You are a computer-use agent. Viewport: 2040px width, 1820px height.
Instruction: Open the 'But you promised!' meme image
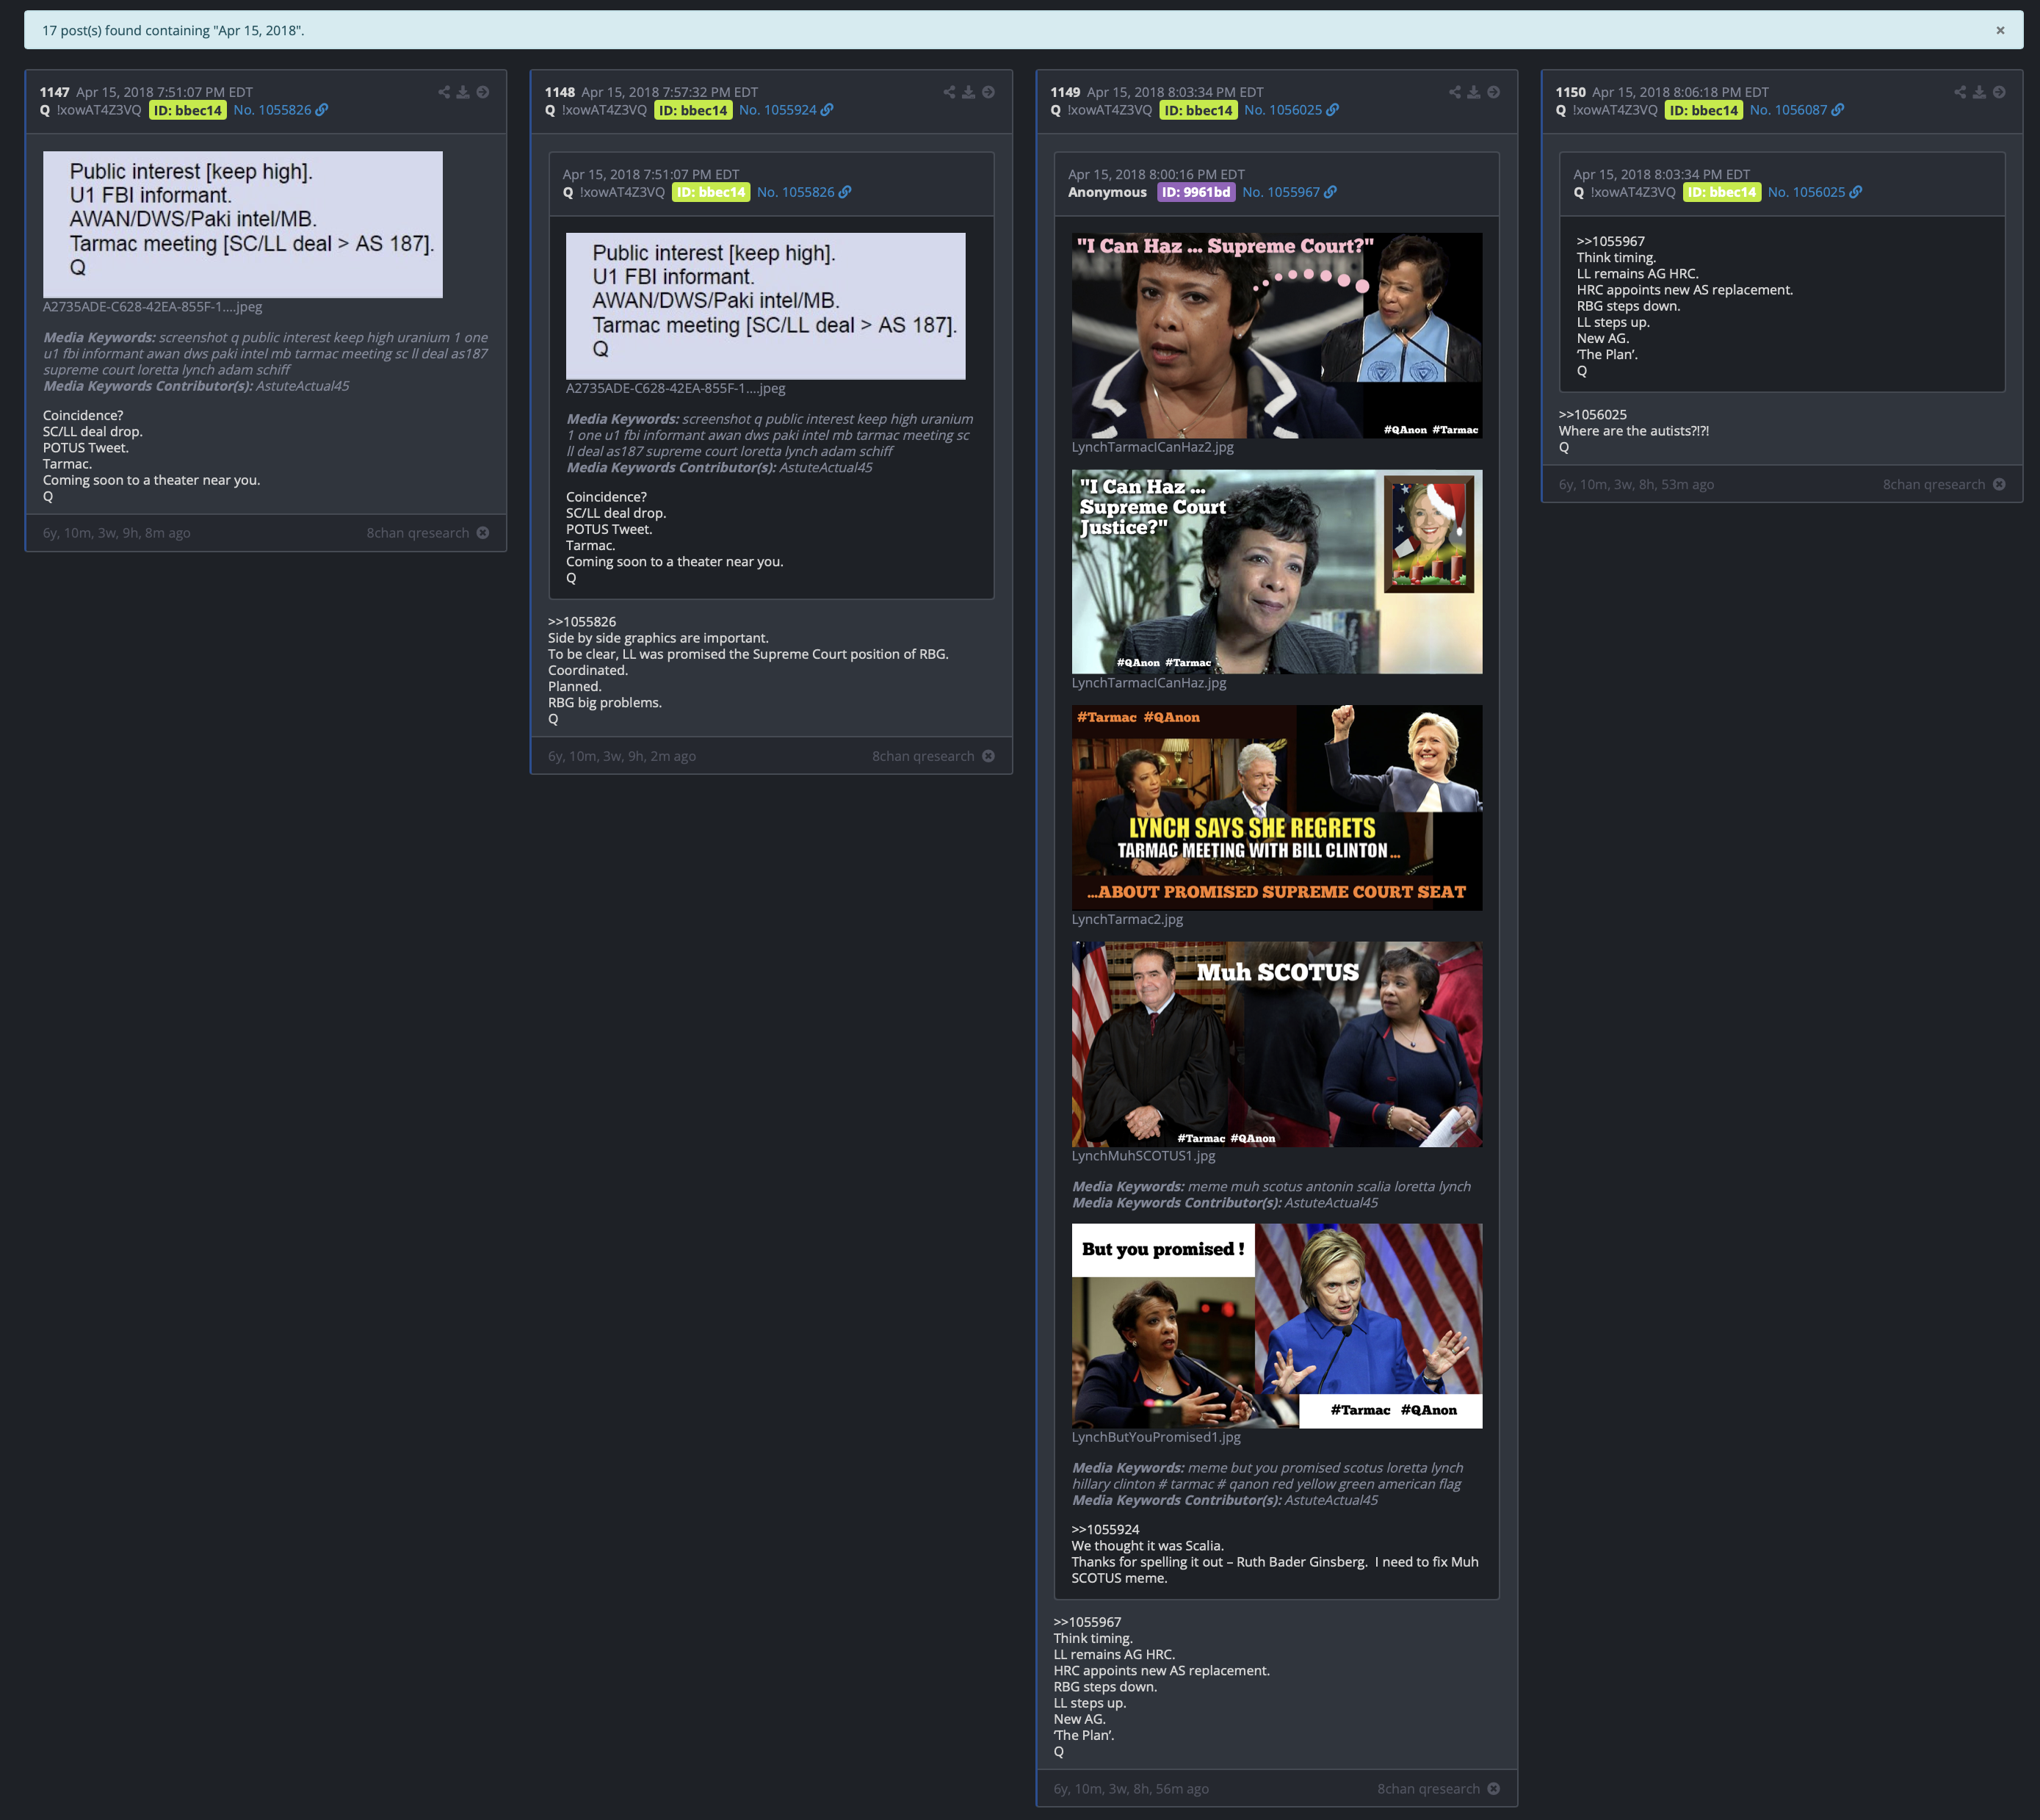coord(1277,1326)
